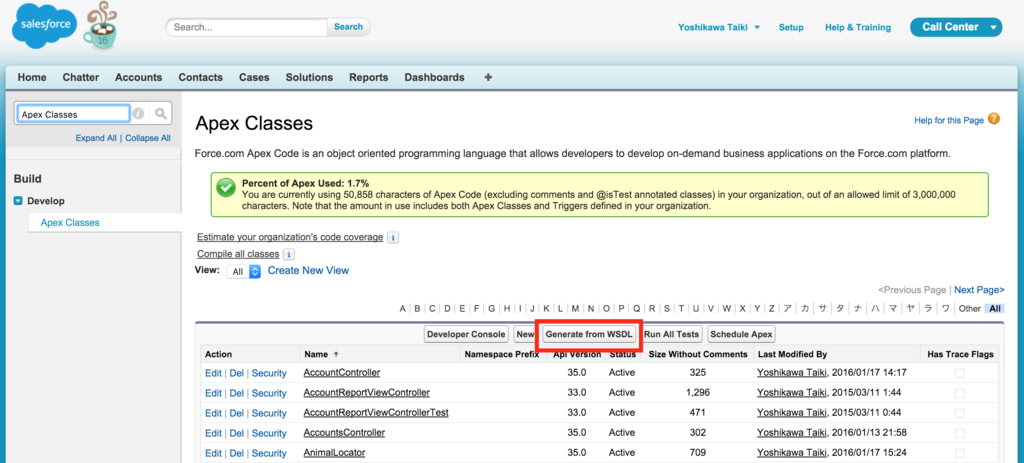Viewport: 1024px width, 463px height.
Task: Open the View dropdown set to All
Action: (244, 271)
